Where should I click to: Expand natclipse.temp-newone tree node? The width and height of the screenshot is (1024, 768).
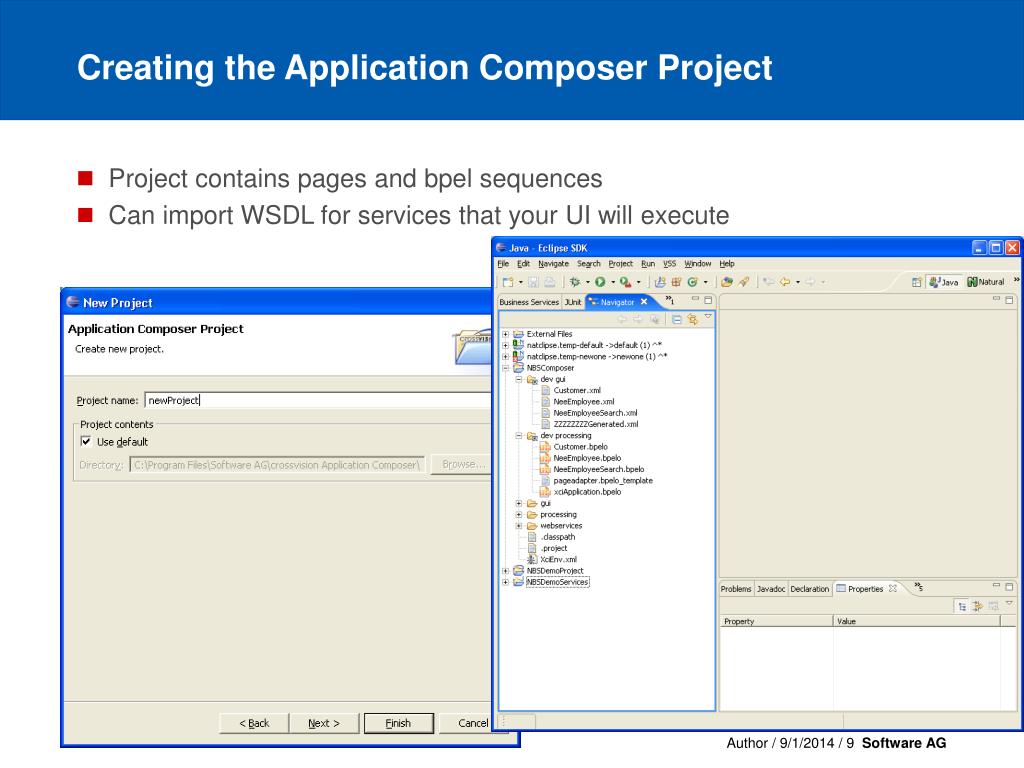pos(505,357)
